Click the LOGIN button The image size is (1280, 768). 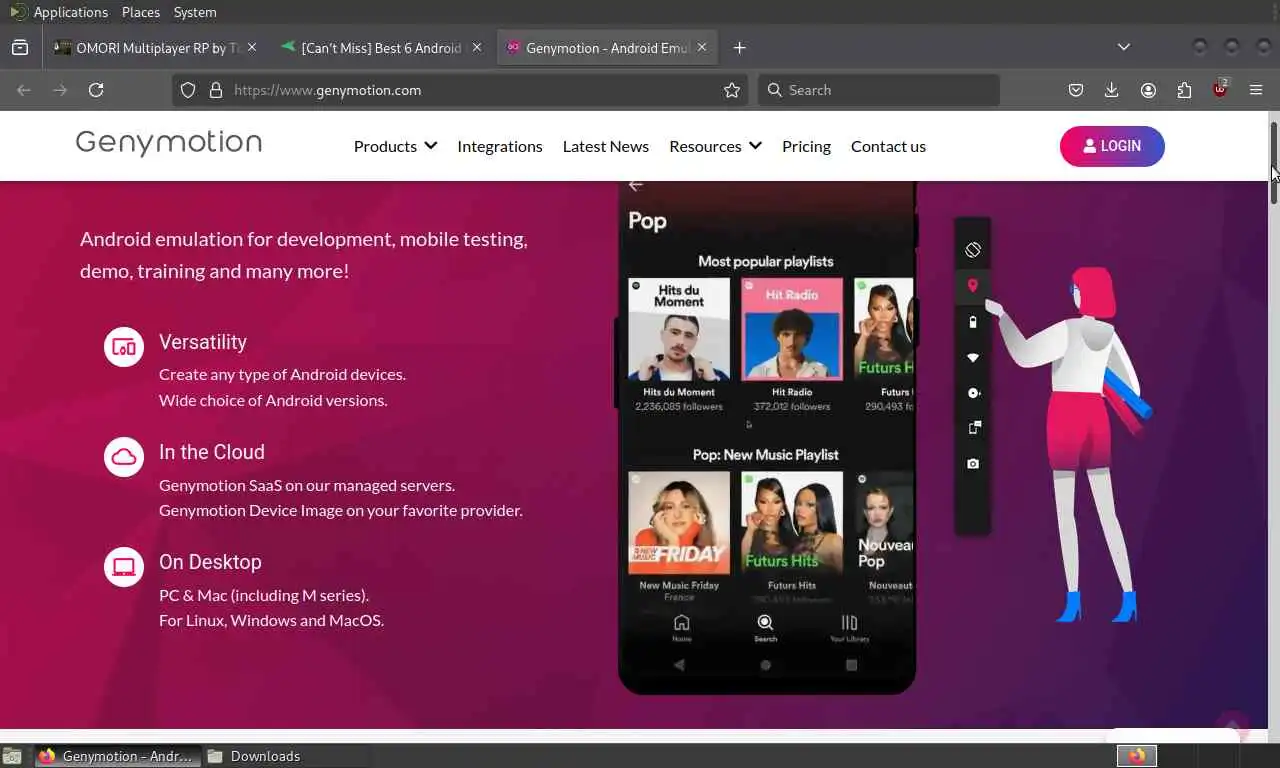[1112, 146]
